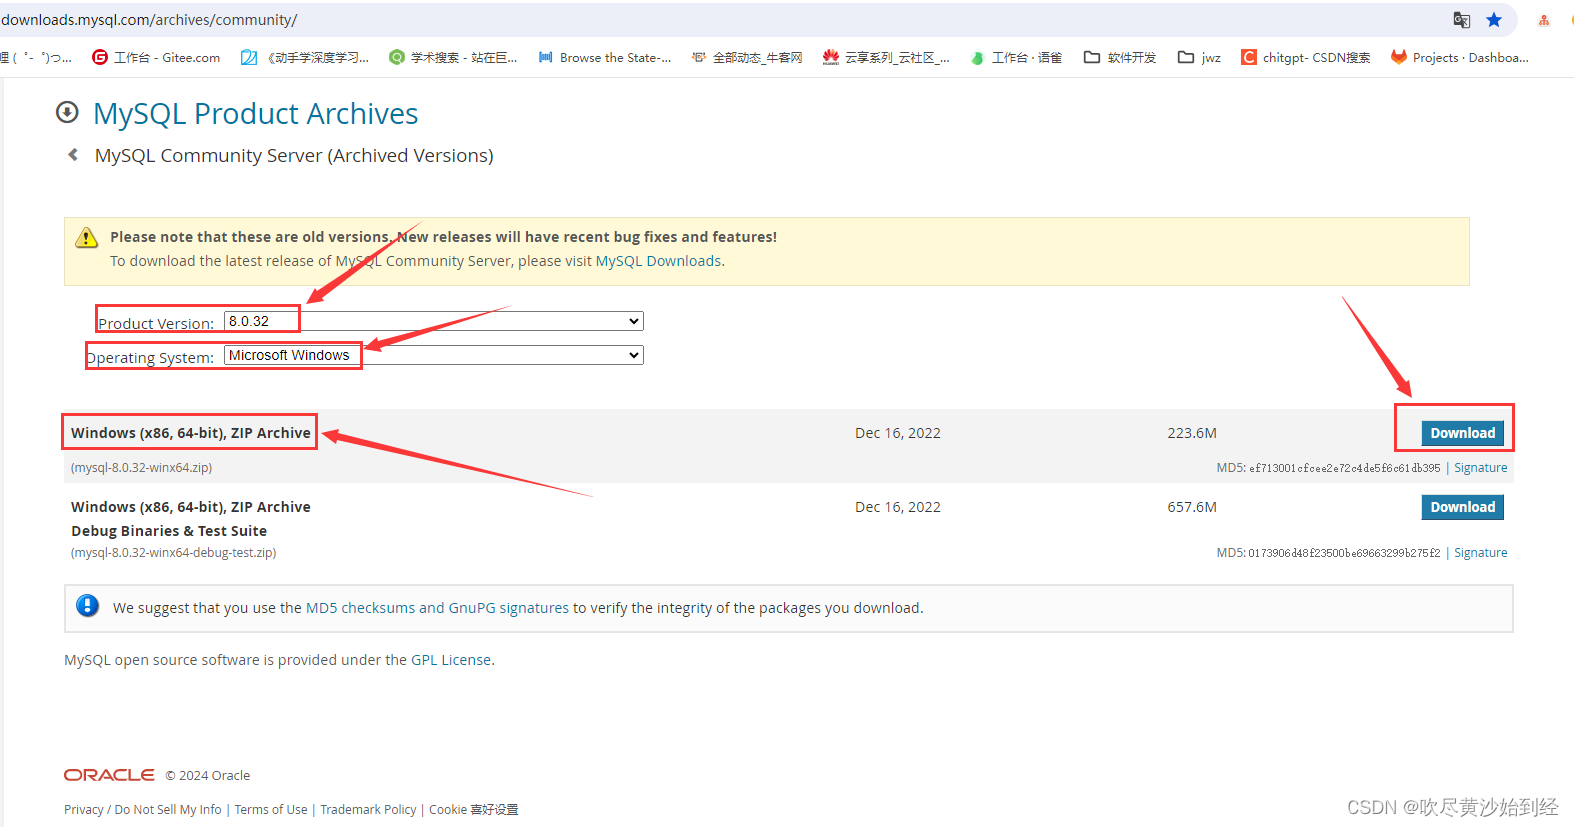This screenshot has width=1574, height=827.
Task: Click the Oracle logo in the footer
Action: (x=109, y=775)
